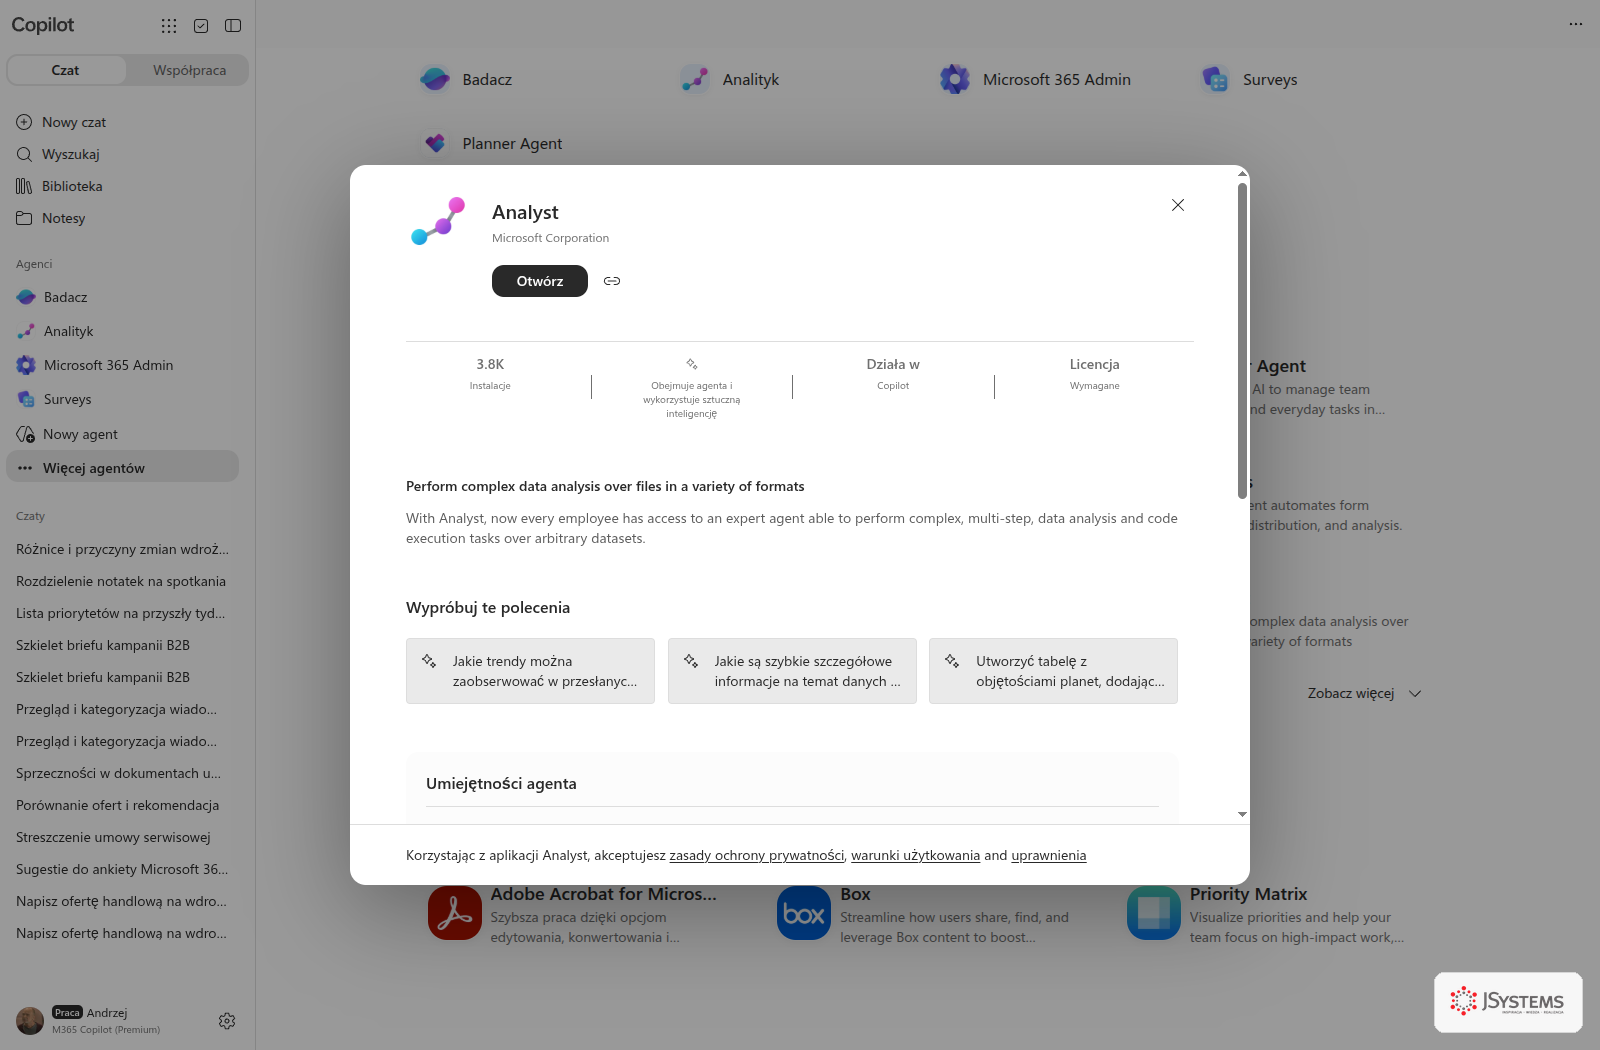Open chat 'Różnice i przyczyny zmian wdroż...'
This screenshot has height=1050, width=1600.
(123, 549)
